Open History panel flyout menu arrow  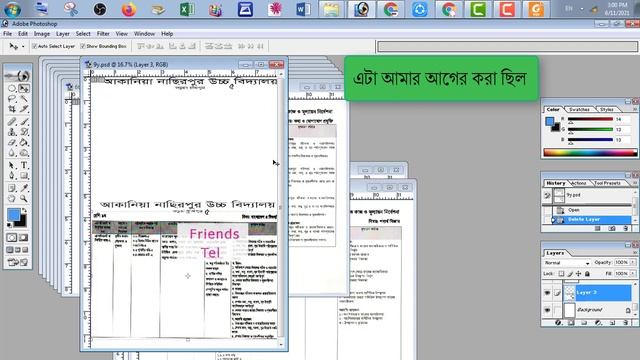click(x=635, y=183)
